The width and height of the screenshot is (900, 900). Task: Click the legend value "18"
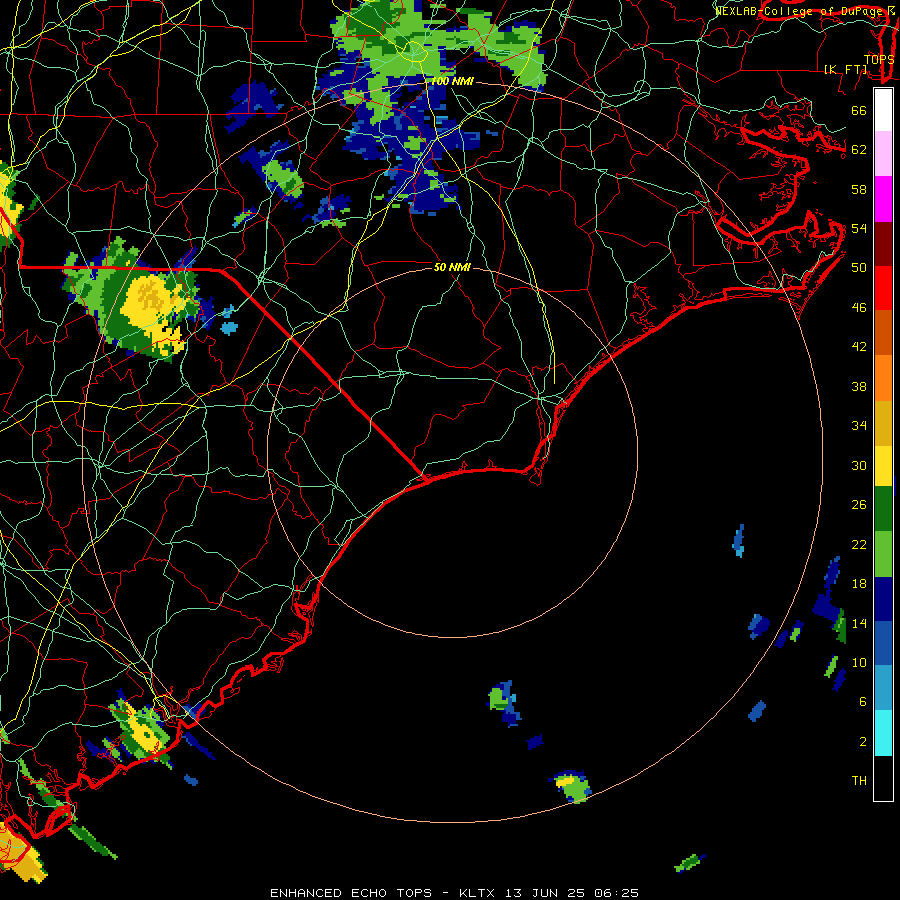[859, 584]
